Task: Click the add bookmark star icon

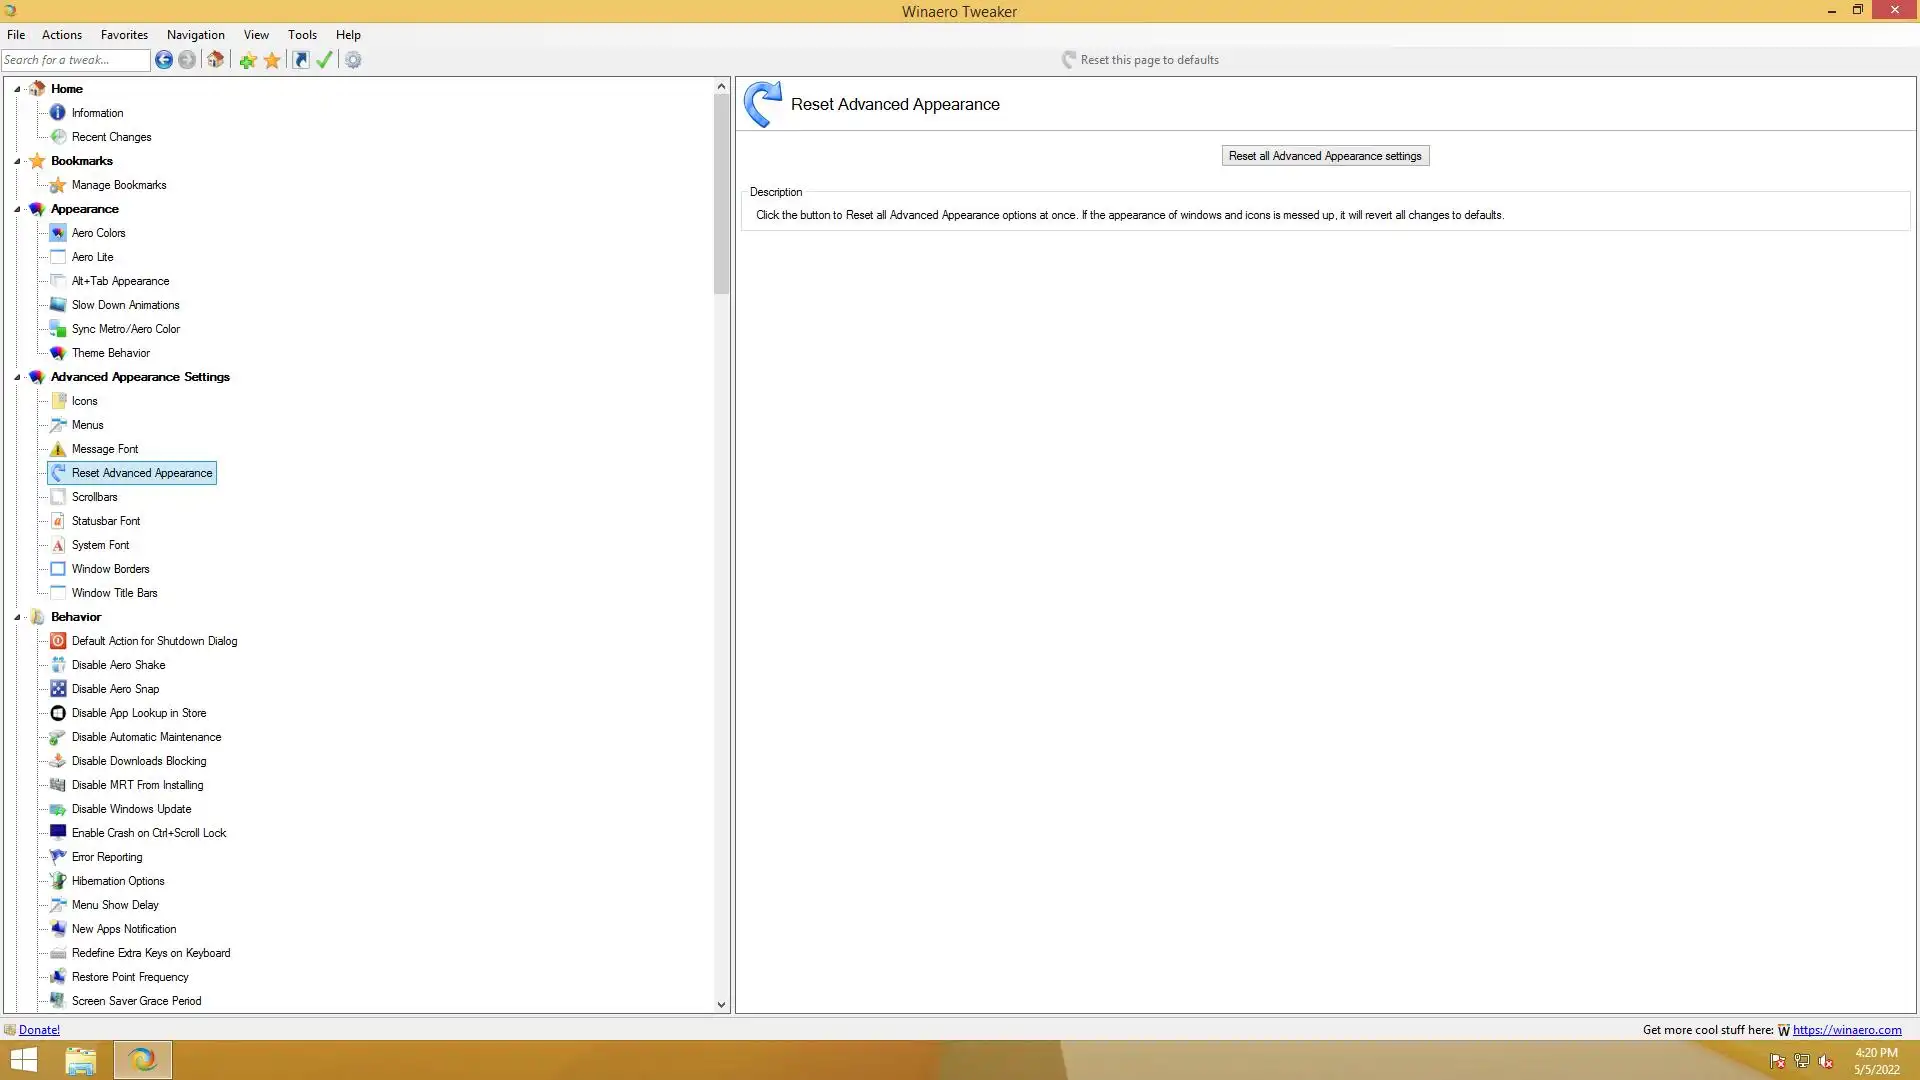Action: [248, 60]
